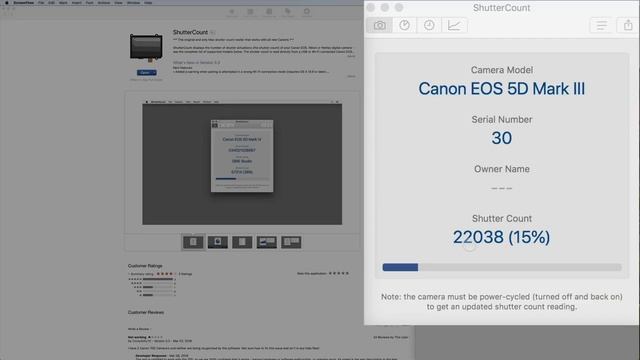
Task: Open the clock history tab in ShutterCount
Action: point(429,25)
